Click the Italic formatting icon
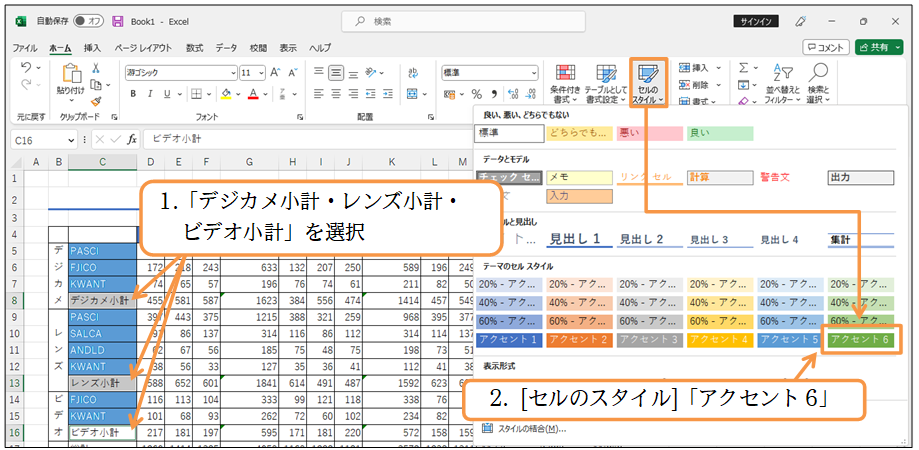919x450 pixels. pos(149,94)
